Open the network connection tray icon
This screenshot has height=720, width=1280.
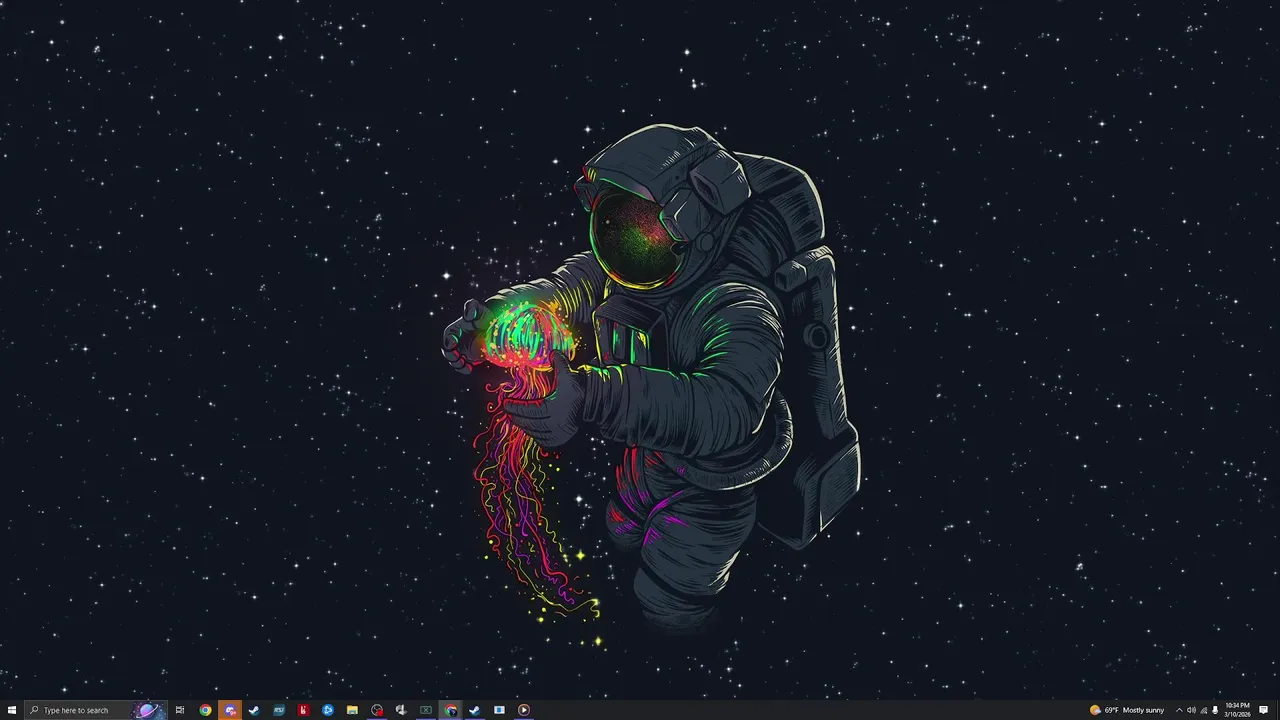point(1203,710)
